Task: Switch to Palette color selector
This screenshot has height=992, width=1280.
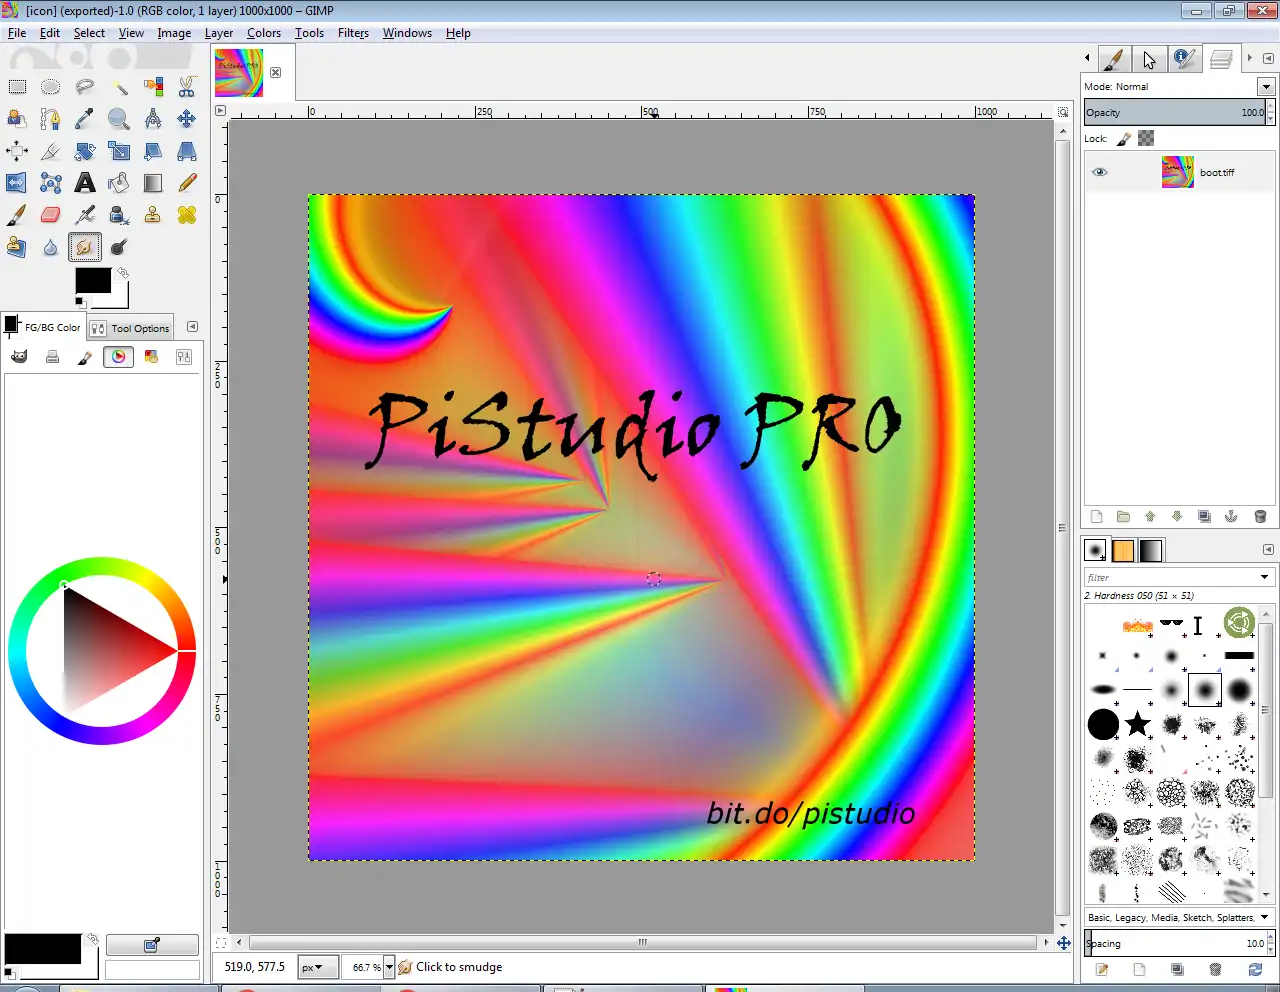Action: (151, 357)
